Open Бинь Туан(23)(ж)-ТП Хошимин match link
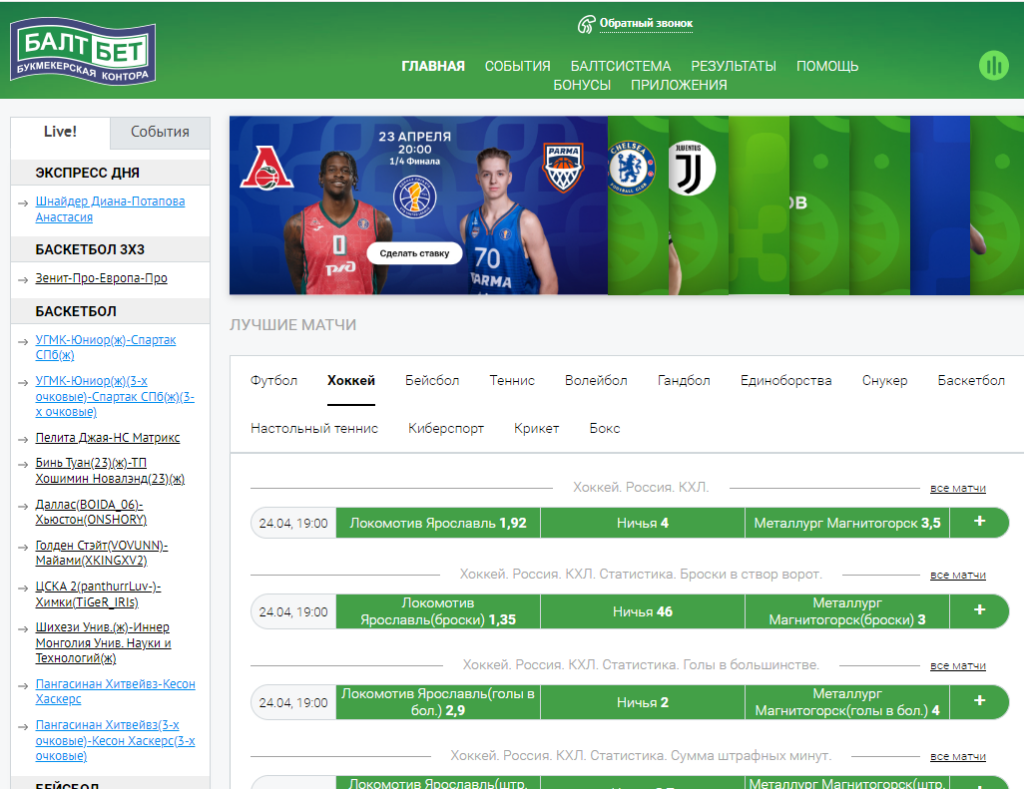 pyautogui.click(x=110, y=470)
